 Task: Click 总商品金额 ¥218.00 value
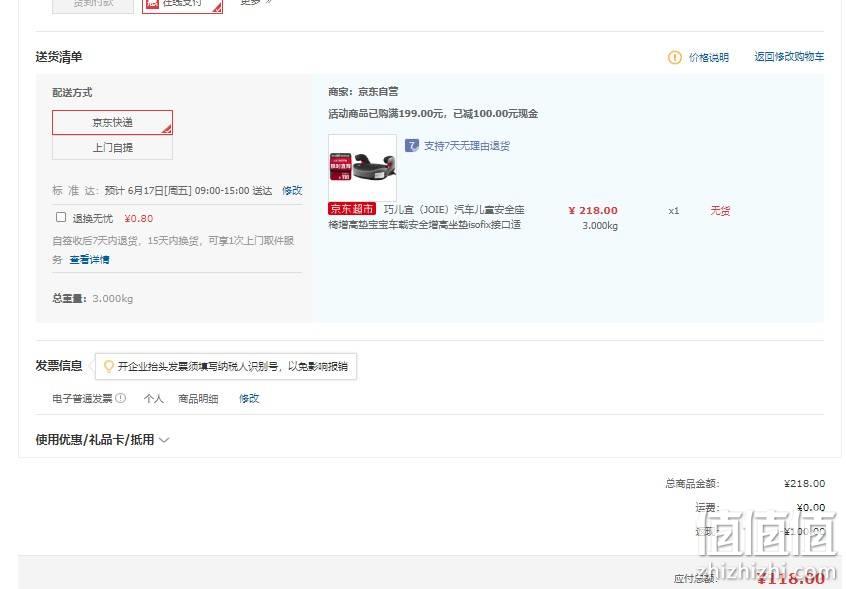coord(804,483)
